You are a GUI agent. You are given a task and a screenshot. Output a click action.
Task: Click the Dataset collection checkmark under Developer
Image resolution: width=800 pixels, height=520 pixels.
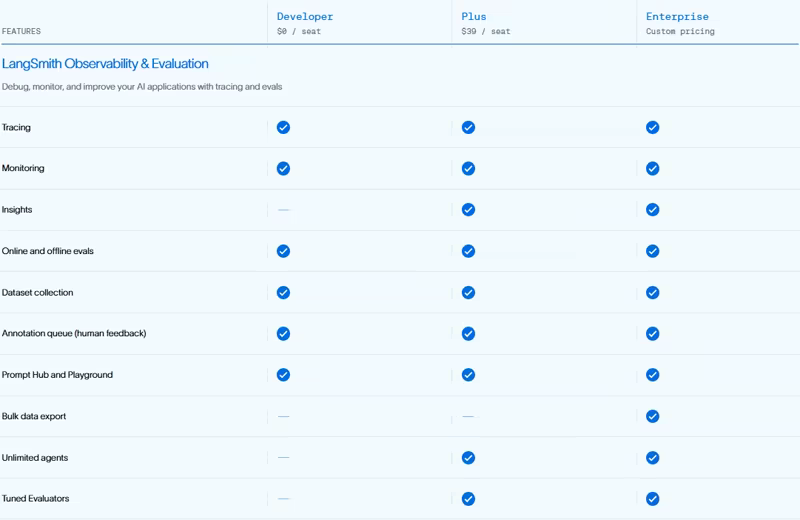click(283, 292)
